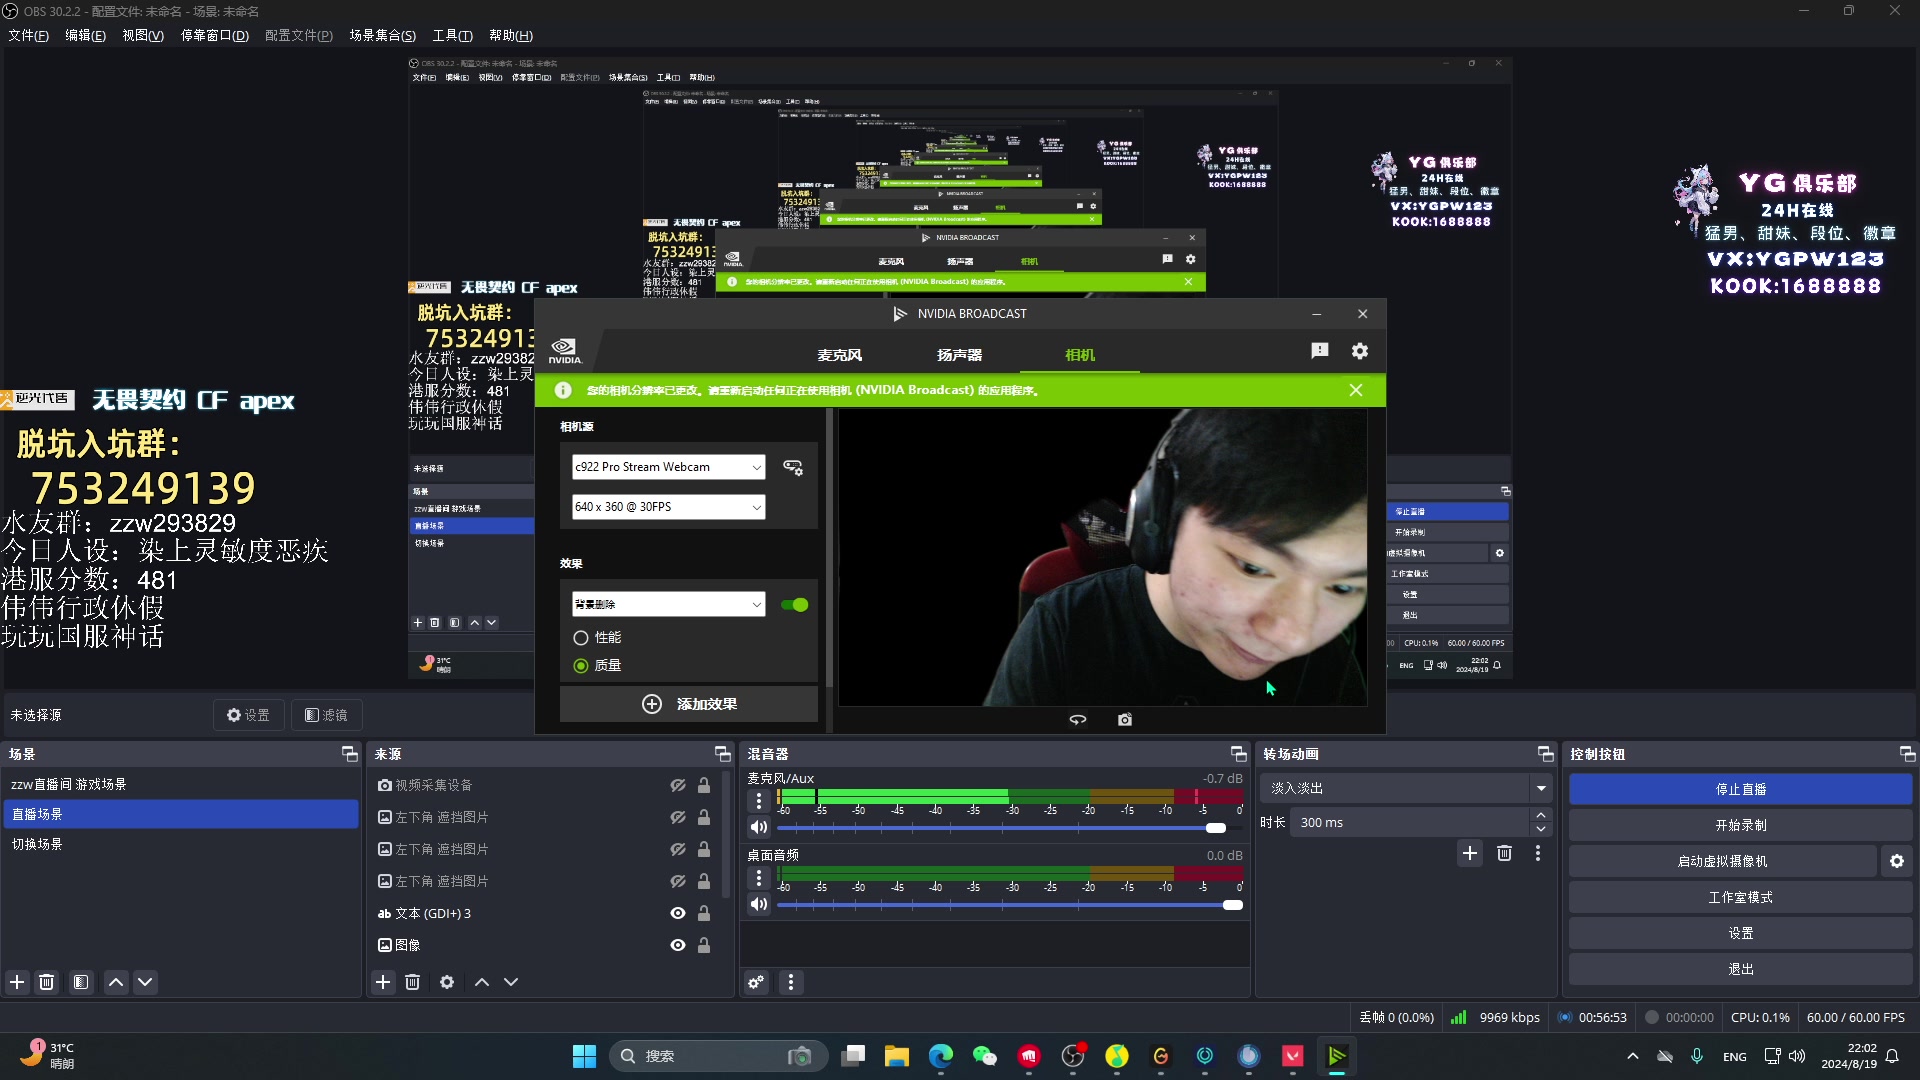Open NVIDIA Broadcast settings gear
The image size is (1920, 1080).
click(1360, 351)
